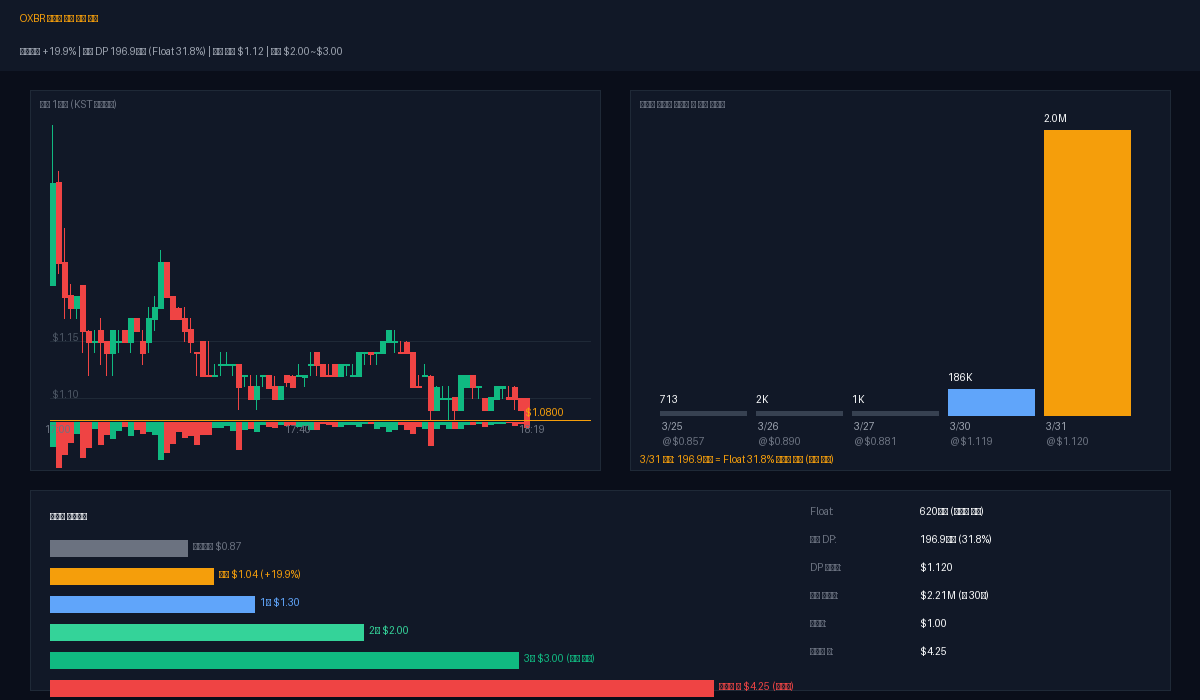
Task: Click the light green $2.00 target bar
Action: 207,632
